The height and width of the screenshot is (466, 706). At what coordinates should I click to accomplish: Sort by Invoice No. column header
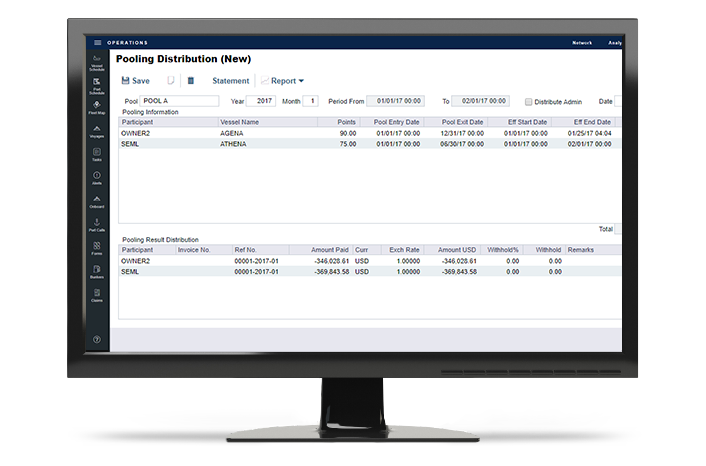pyautogui.click(x=203, y=250)
